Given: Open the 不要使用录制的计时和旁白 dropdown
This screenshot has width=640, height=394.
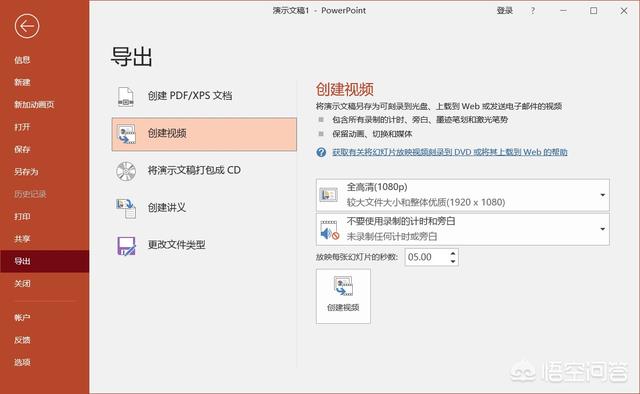Looking at the screenshot, I should tap(462, 229).
